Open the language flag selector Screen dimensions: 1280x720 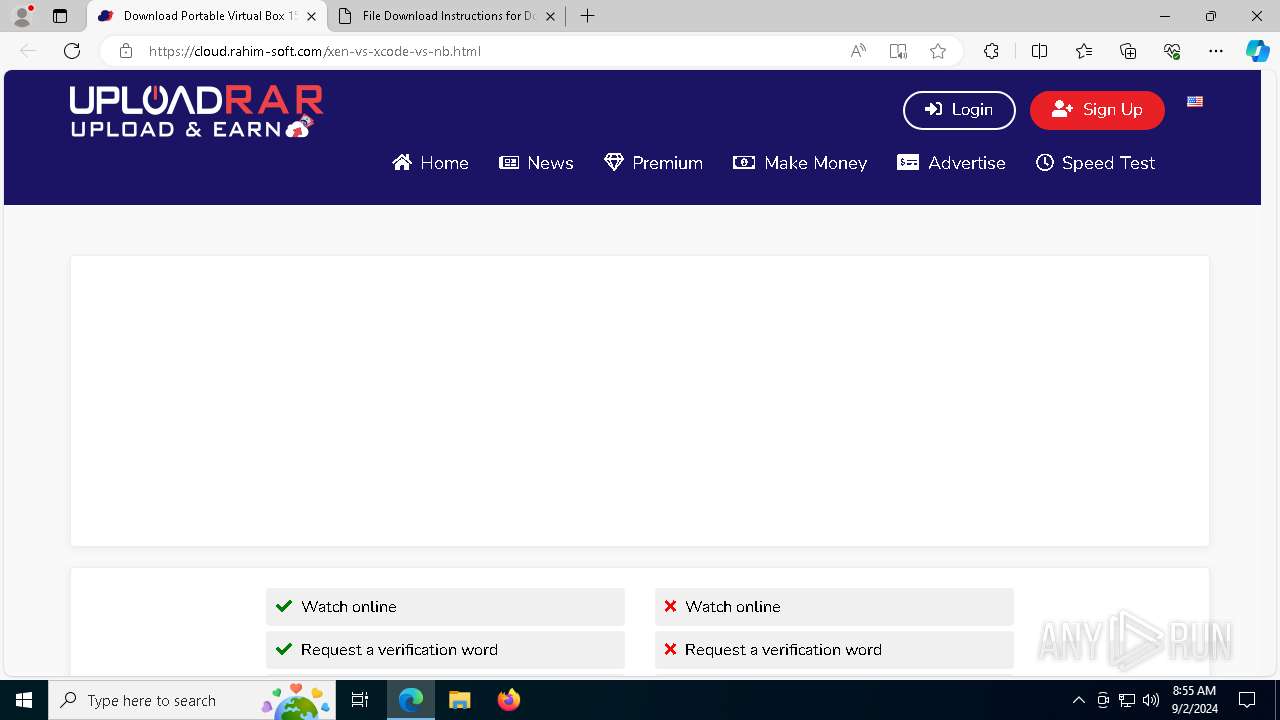pos(1195,101)
